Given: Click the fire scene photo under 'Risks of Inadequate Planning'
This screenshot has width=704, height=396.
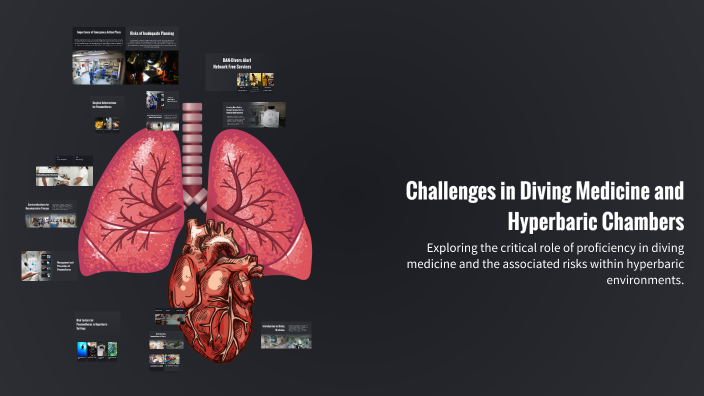Looking at the screenshot, I should pos(152,67).
